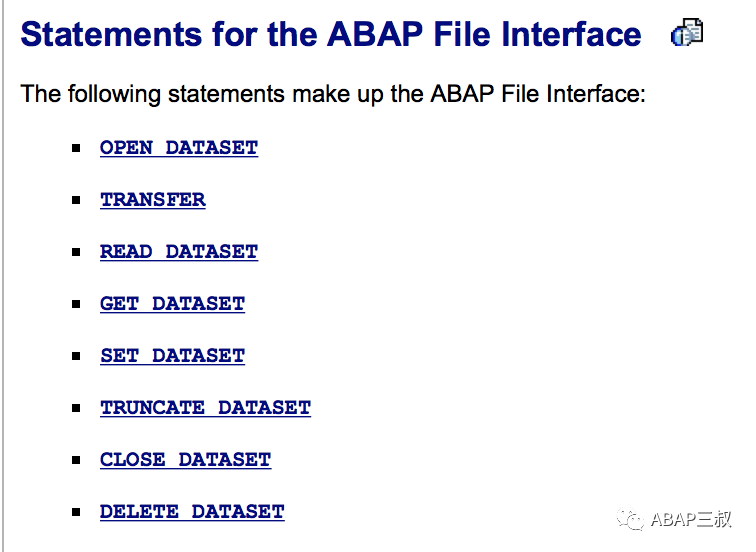
Task: Visit the DELETE DATASET link
Action: click(192, 512)
